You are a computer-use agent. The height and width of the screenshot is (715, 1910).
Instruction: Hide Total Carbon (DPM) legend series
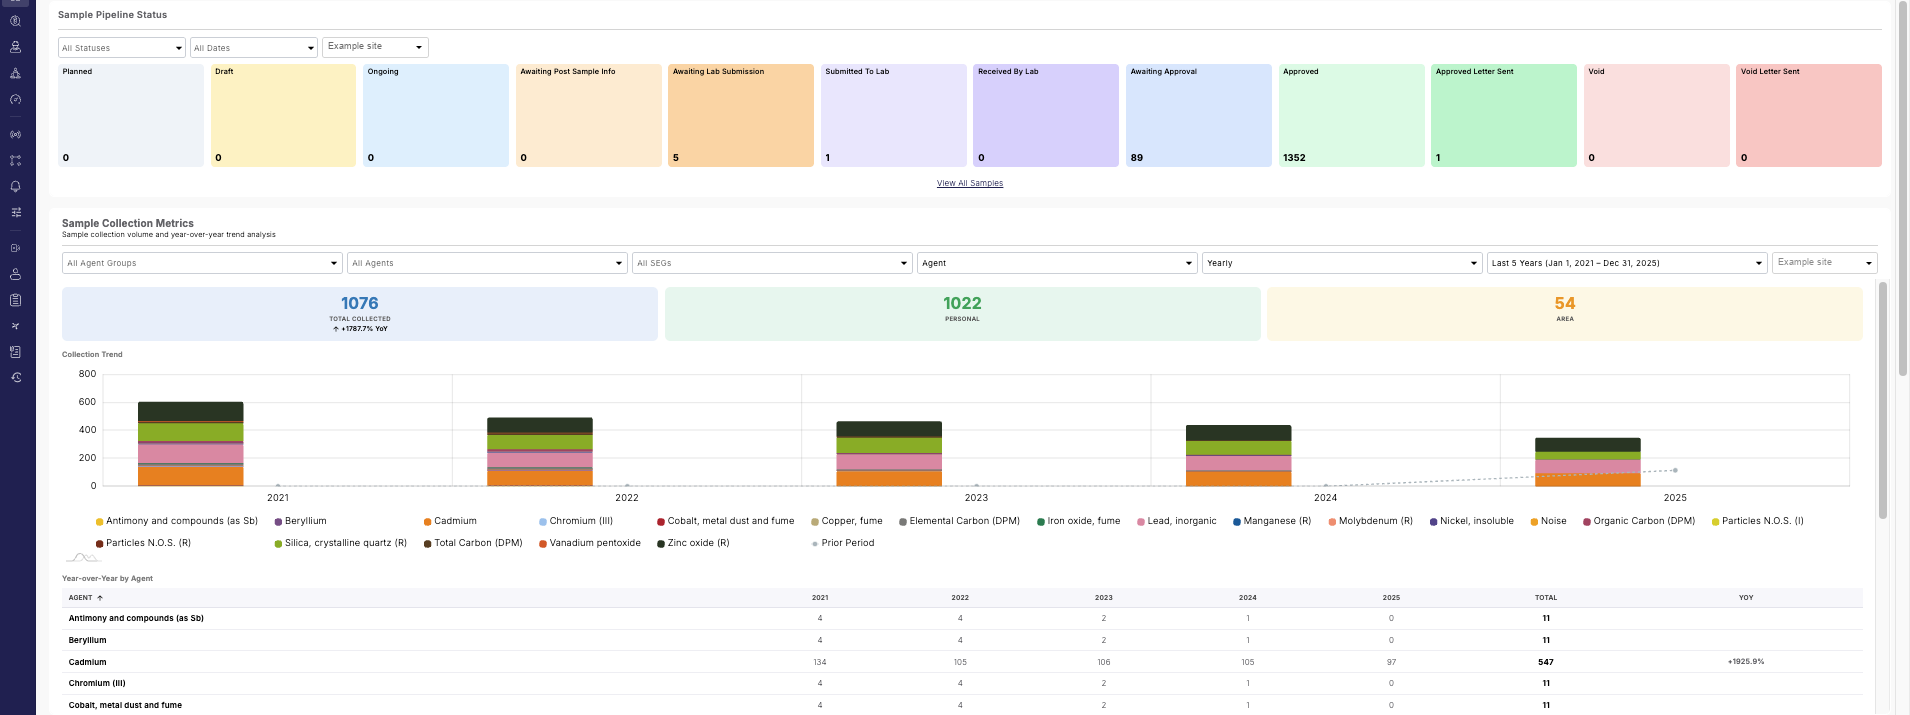473,543
